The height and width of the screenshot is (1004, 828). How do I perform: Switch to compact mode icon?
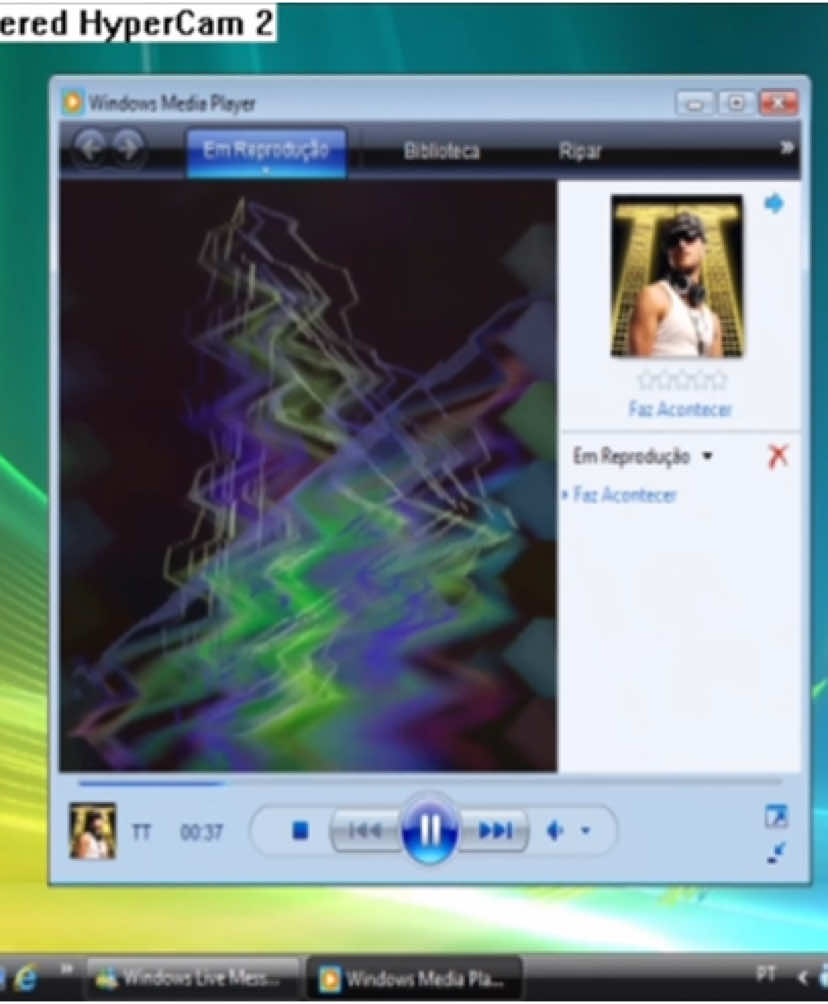776,853
